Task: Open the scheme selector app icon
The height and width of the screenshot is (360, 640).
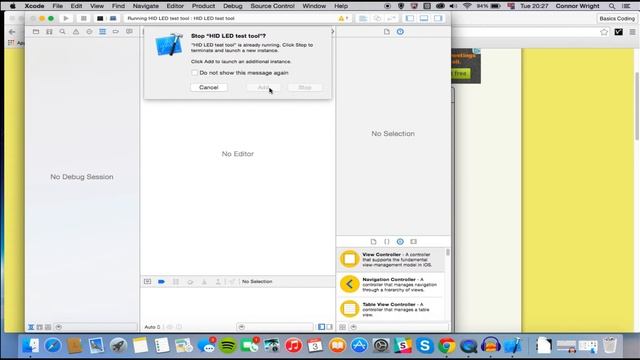Action: [100, 18]
